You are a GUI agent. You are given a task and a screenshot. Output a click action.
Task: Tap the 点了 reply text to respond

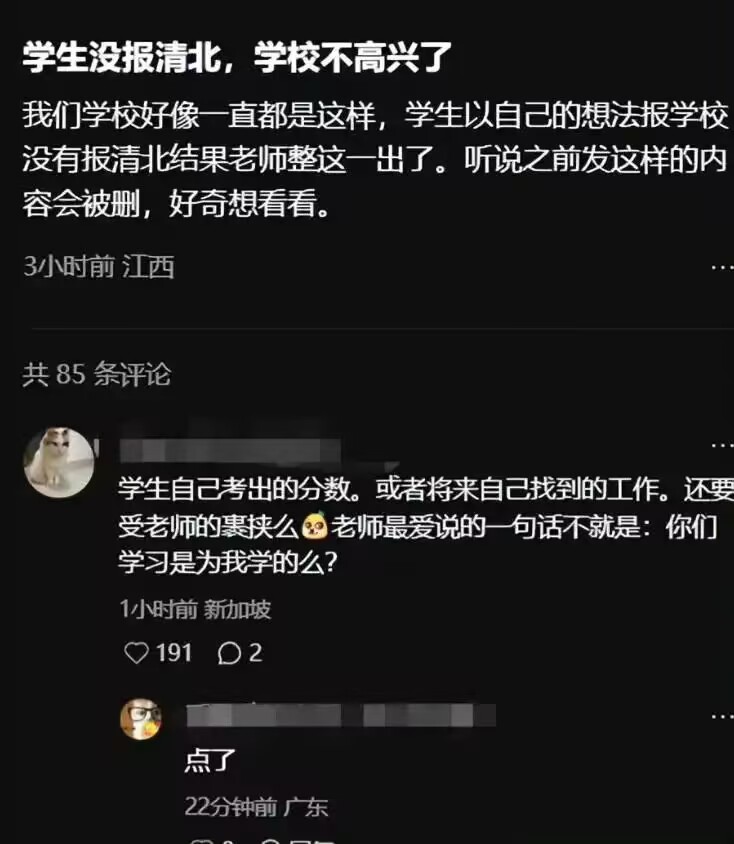click(x=210, y=761)
